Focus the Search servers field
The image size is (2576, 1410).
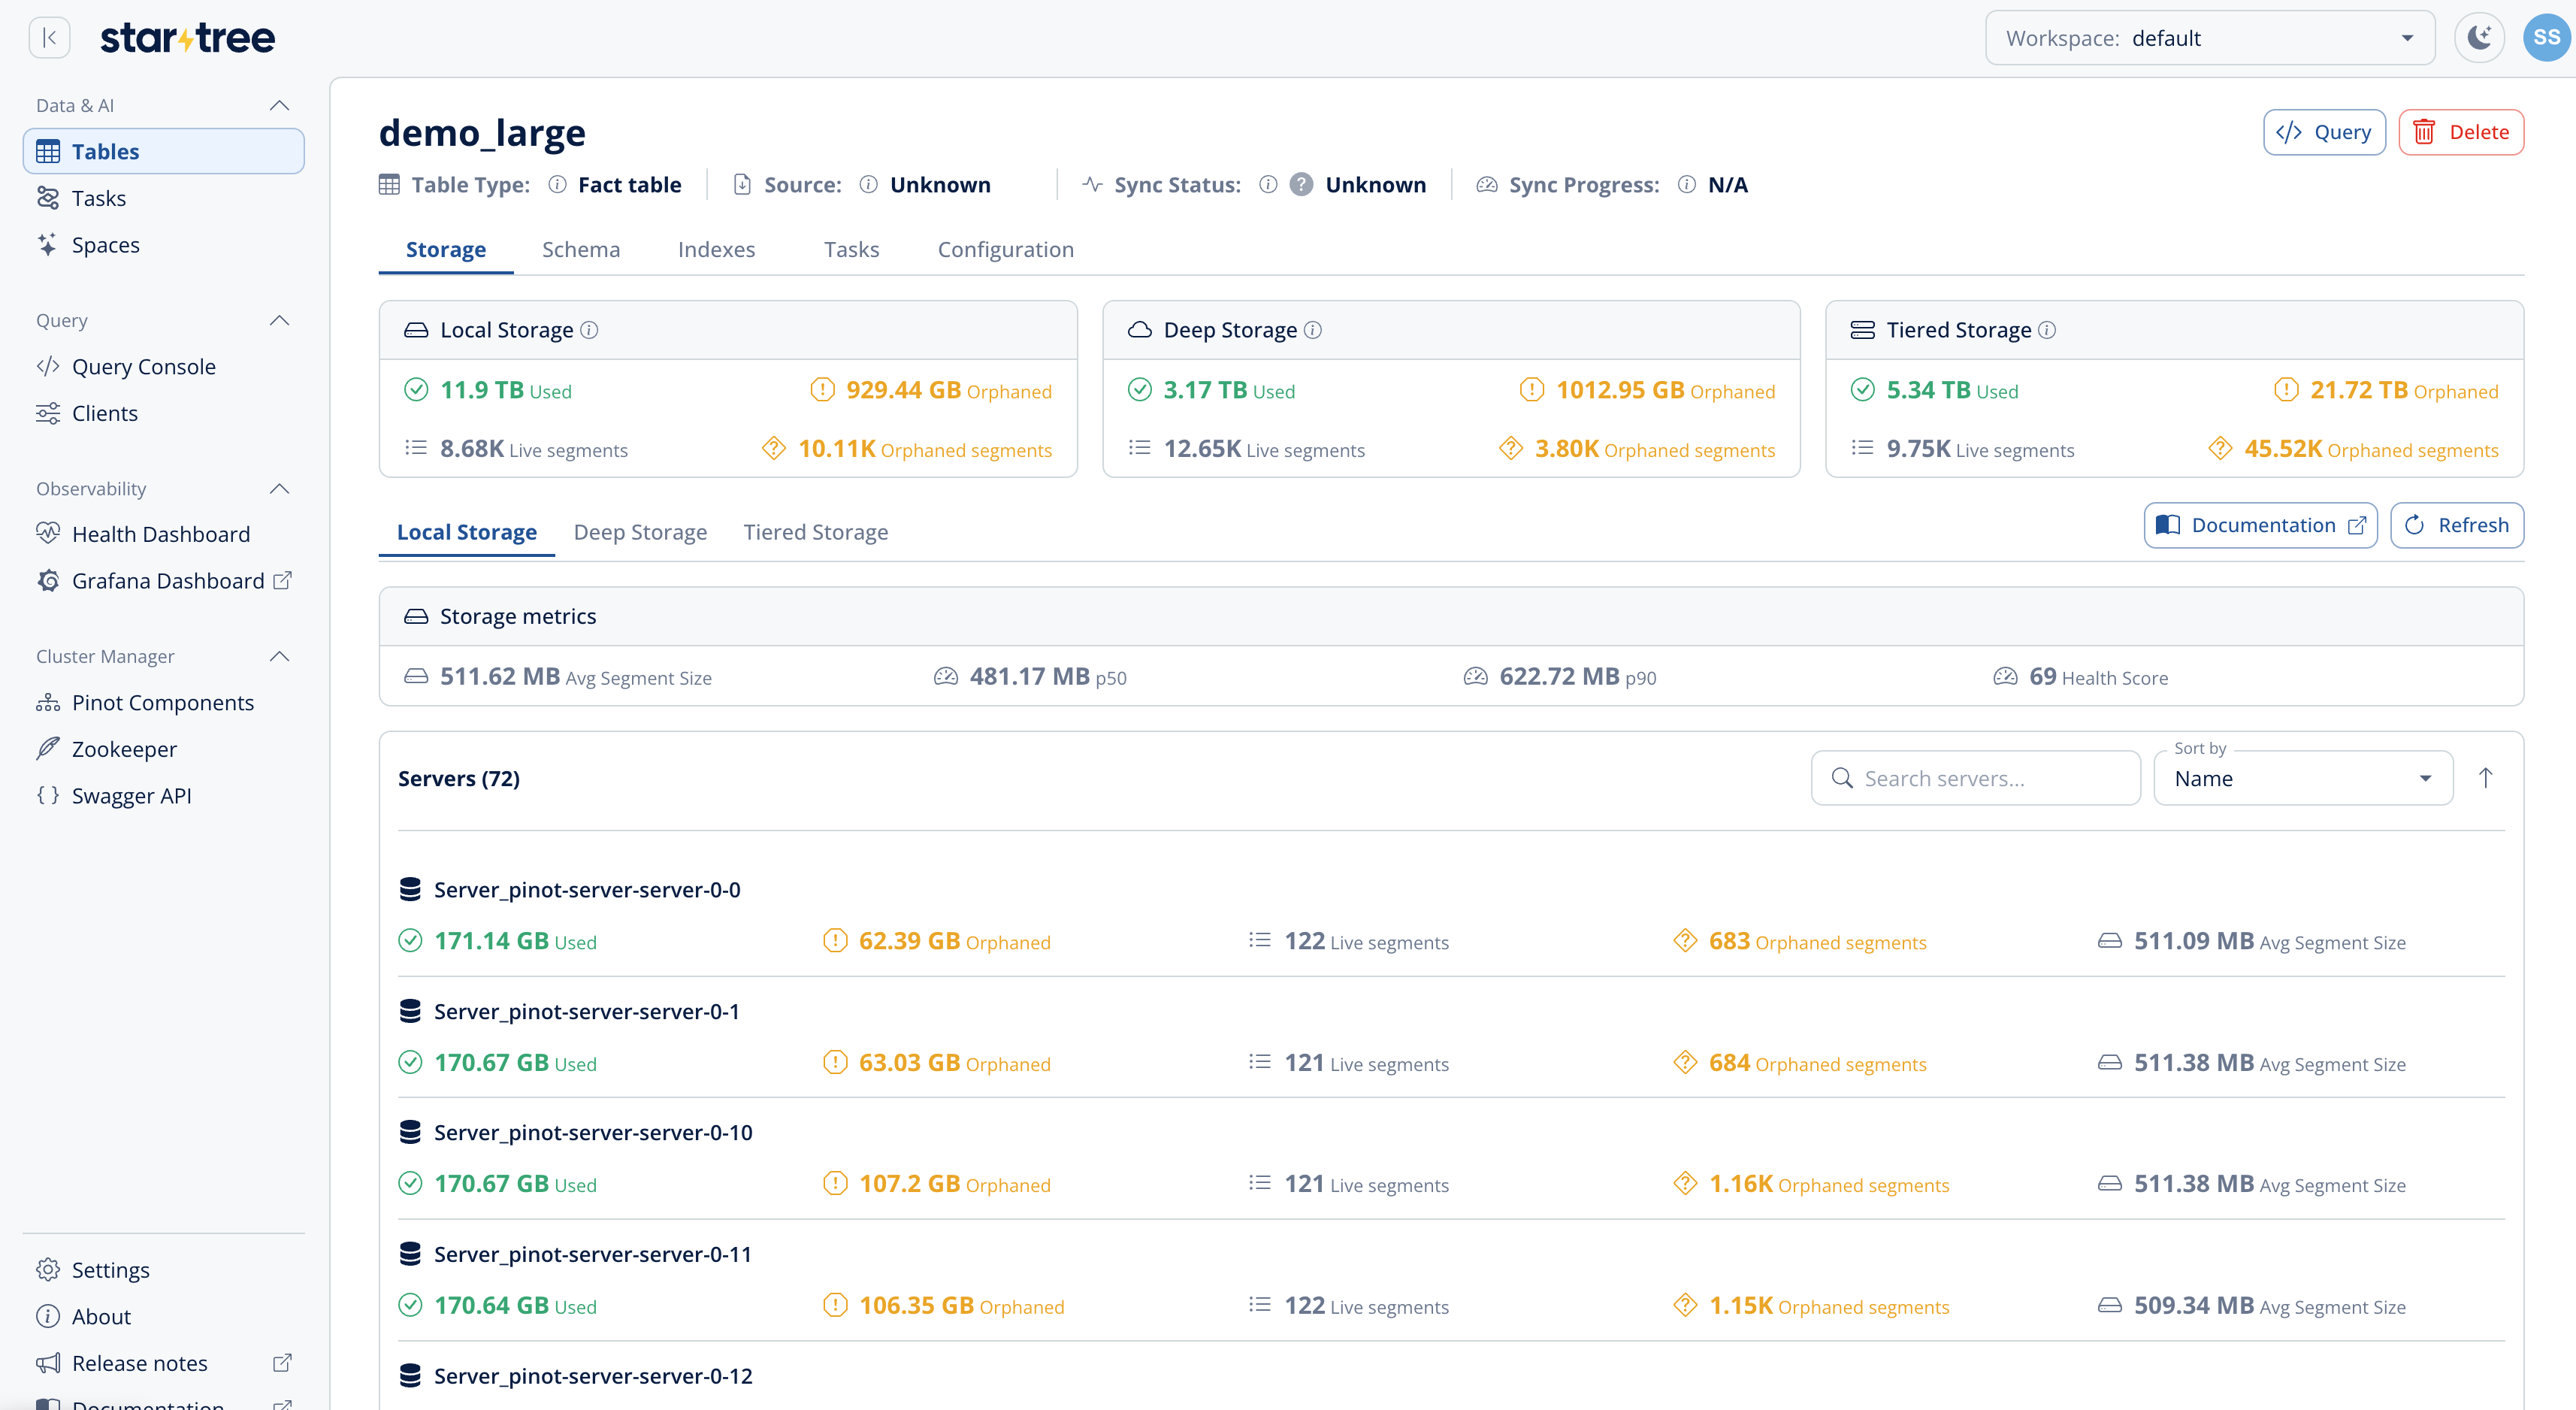click(x=1975, y=778)
